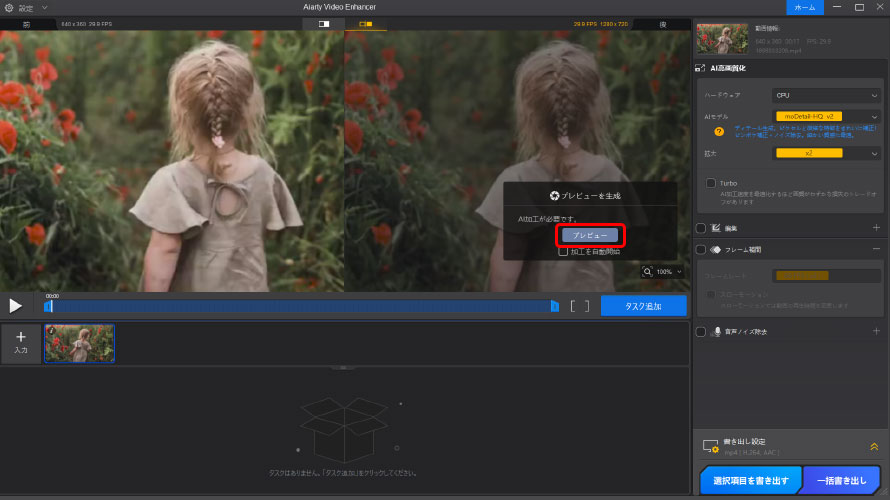Switch to the 前 view tab
890x500 pixels.
click(27, 24)
